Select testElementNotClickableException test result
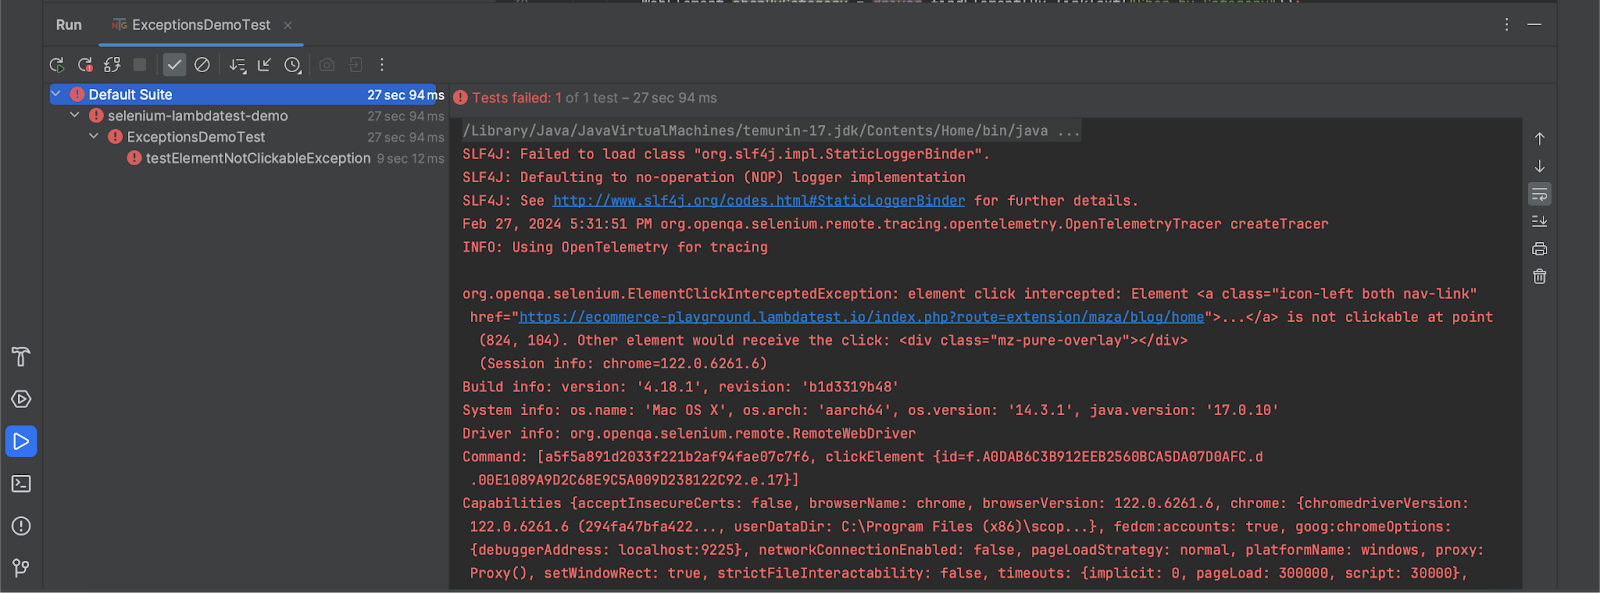This screenshot has height=593, width=1600. coord(258,158)
